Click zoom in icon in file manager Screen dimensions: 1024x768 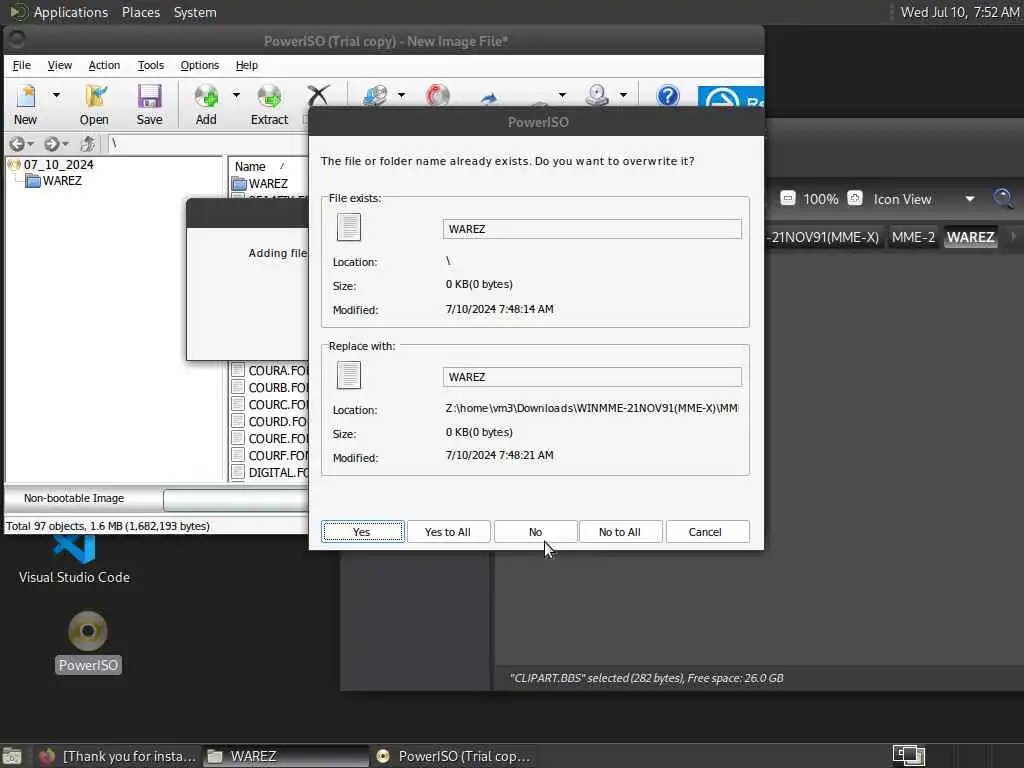click(854, 199)
